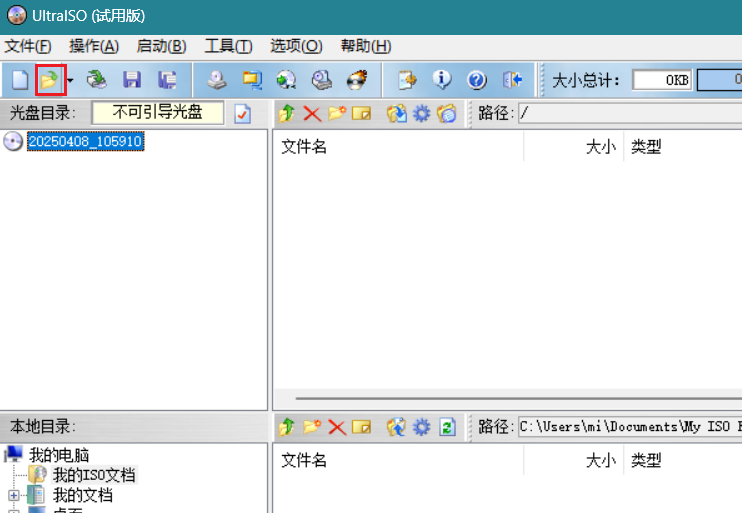Image resolution: width=742 pixels, height=513 pixels.
Task: Select the 20250408_105910 disc node
Action: (x=86, y=142)
